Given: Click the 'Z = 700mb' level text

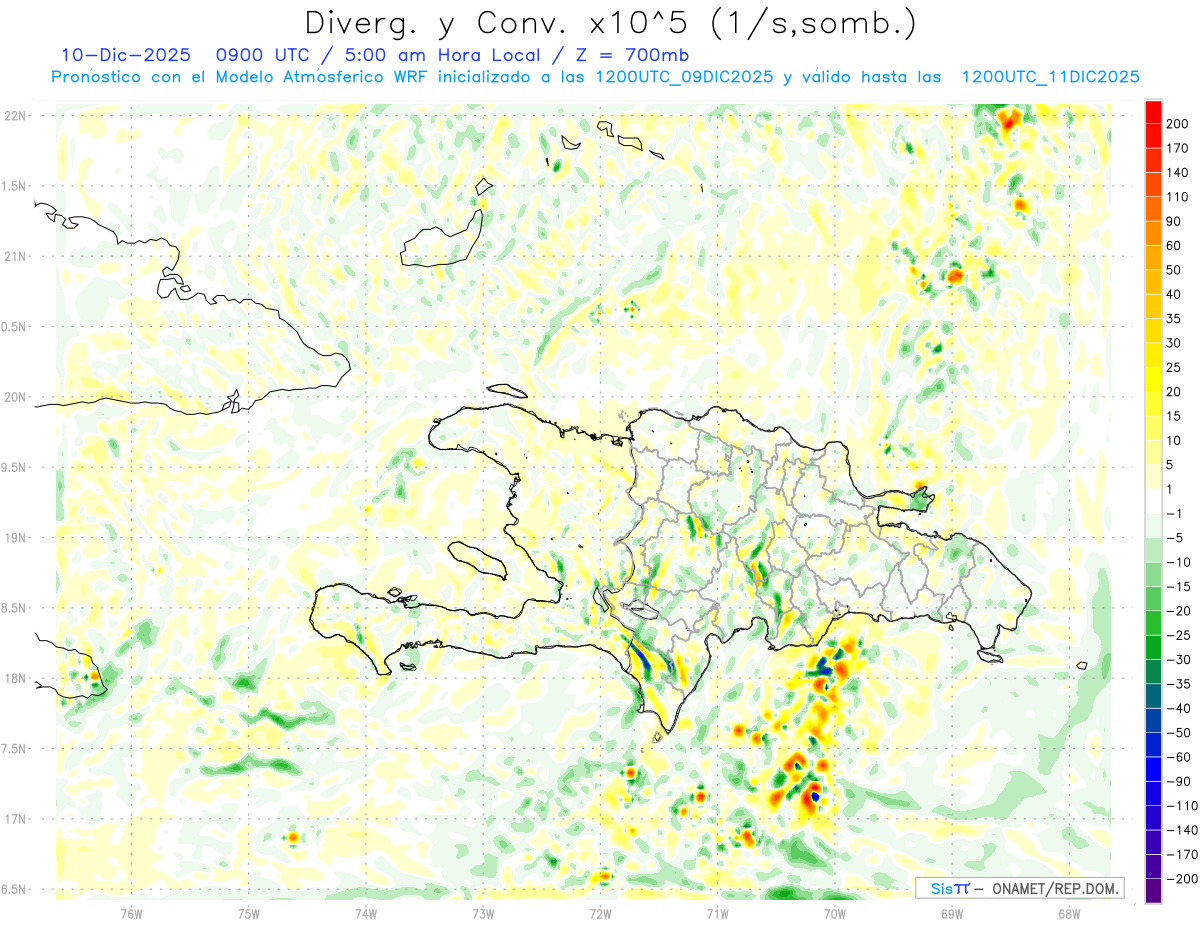Looking at the screenshot, I should point(632,56).
